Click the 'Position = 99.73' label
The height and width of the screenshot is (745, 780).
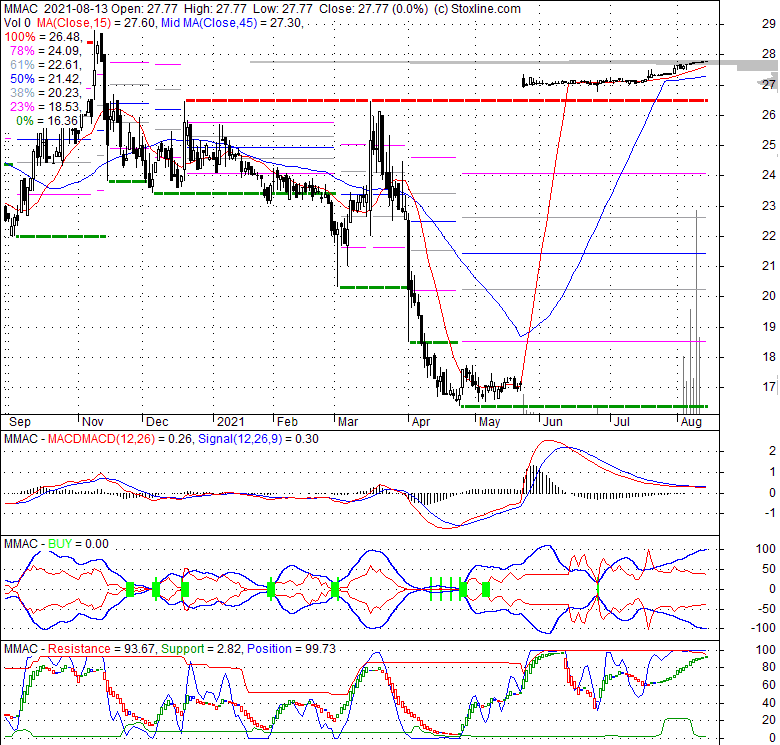click(x=291, y=649)
